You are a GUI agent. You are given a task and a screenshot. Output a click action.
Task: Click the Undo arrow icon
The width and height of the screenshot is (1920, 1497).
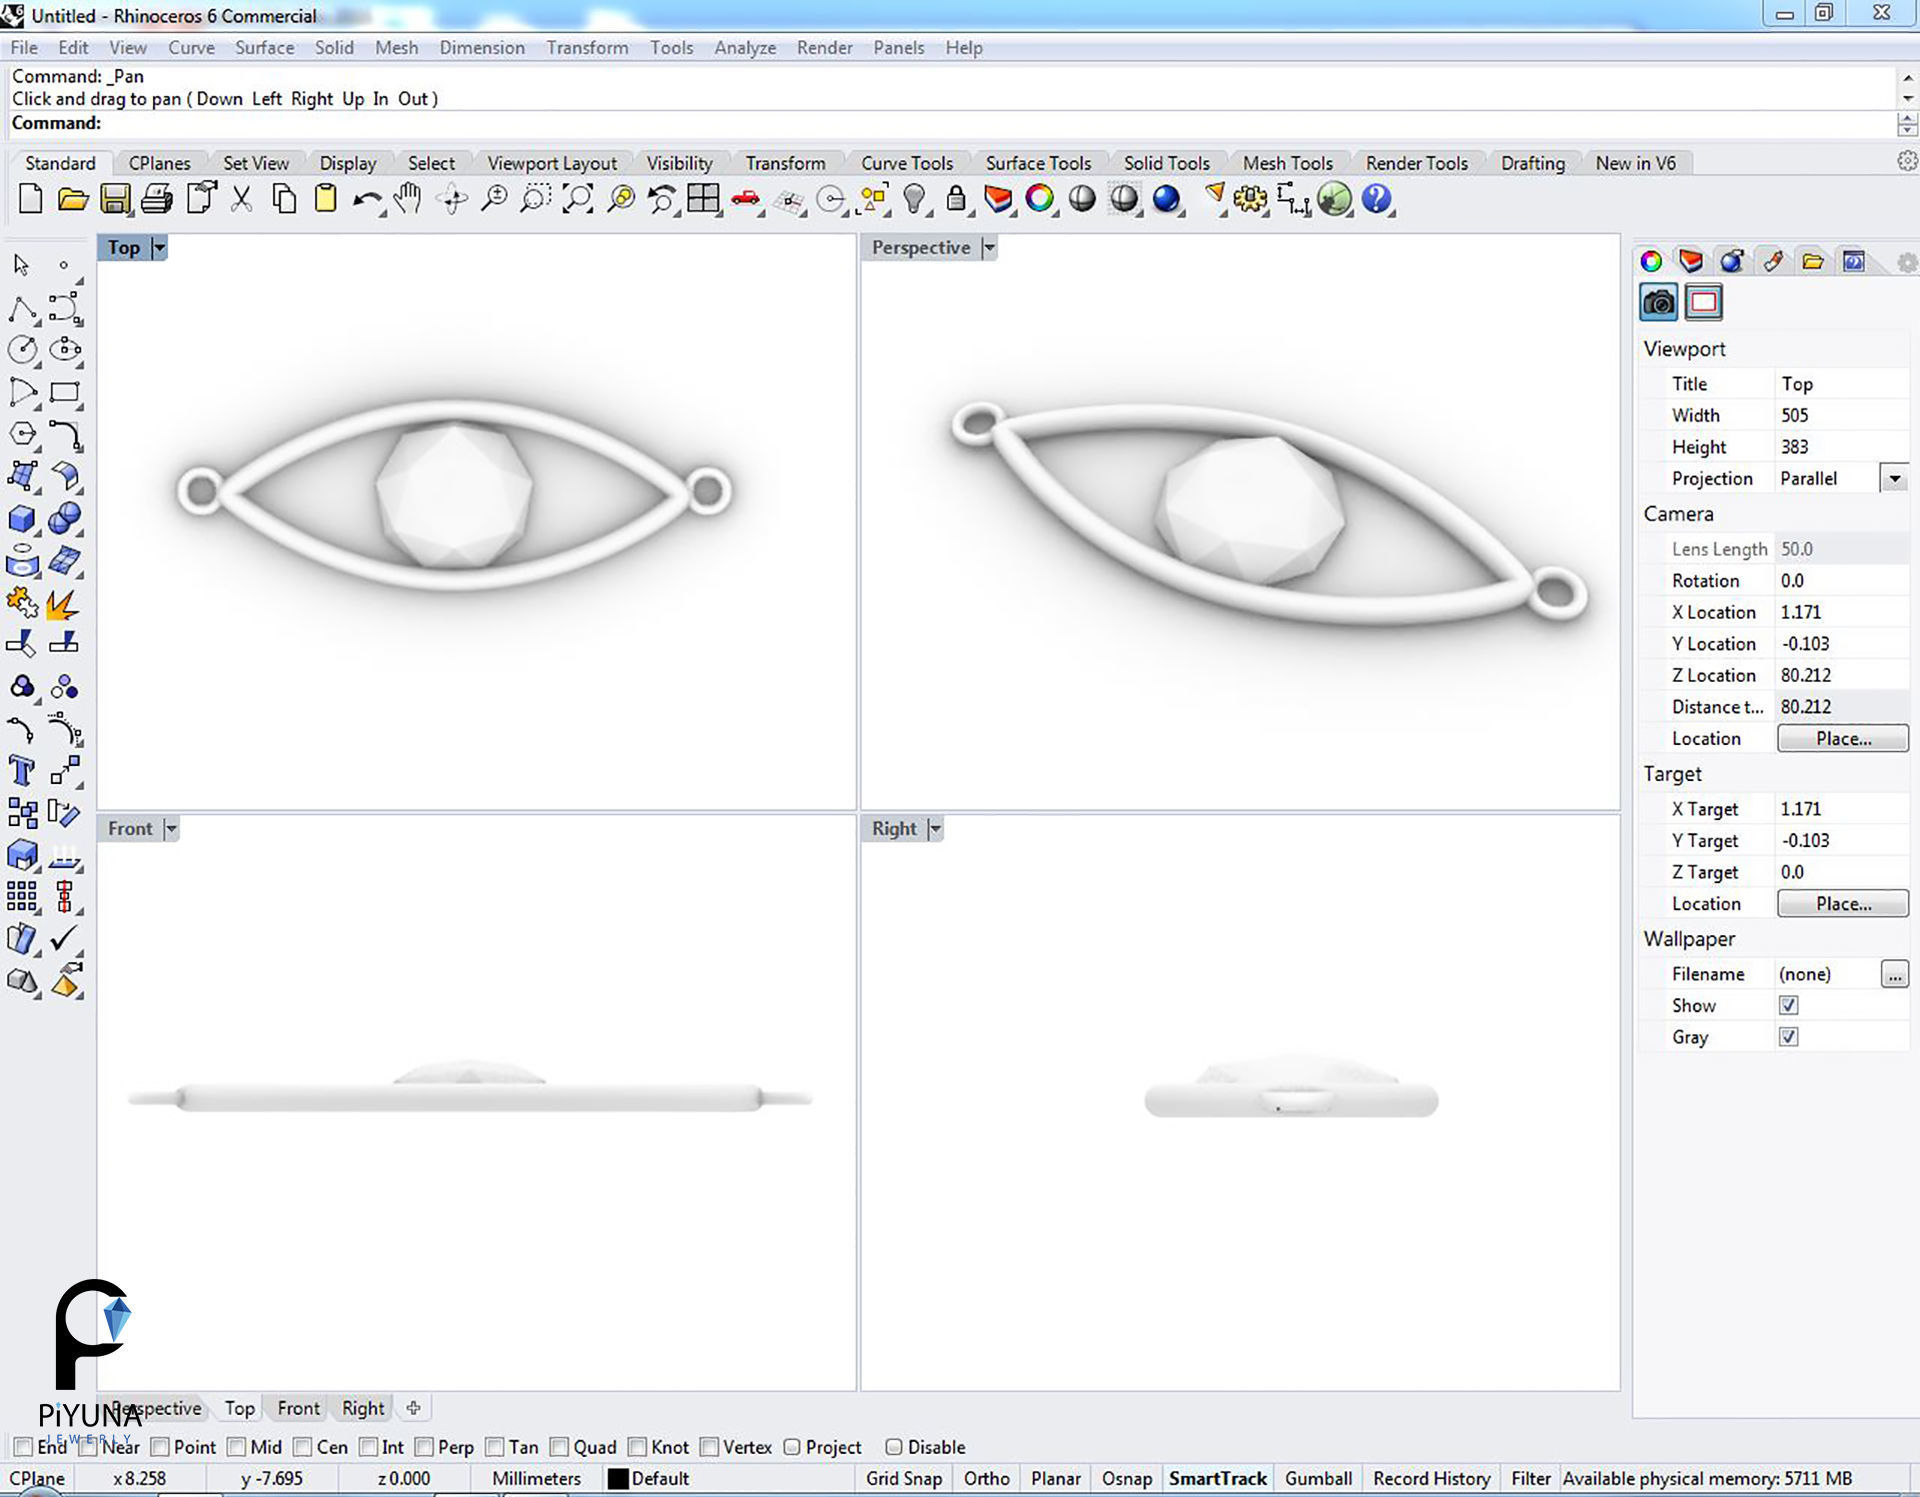tap(366, 199)
